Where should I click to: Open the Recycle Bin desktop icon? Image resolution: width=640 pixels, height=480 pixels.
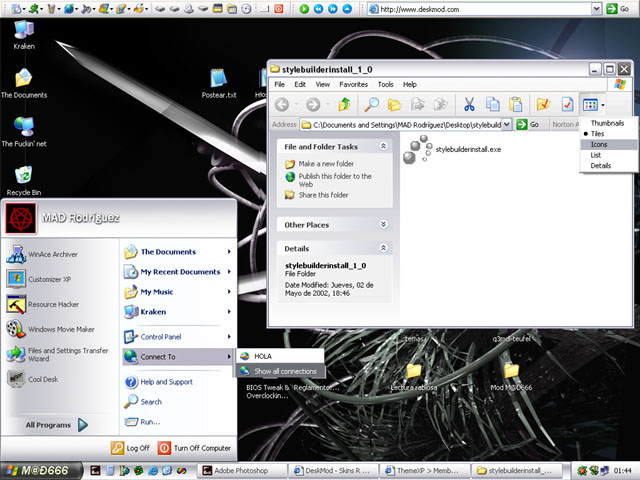[24, 175]
